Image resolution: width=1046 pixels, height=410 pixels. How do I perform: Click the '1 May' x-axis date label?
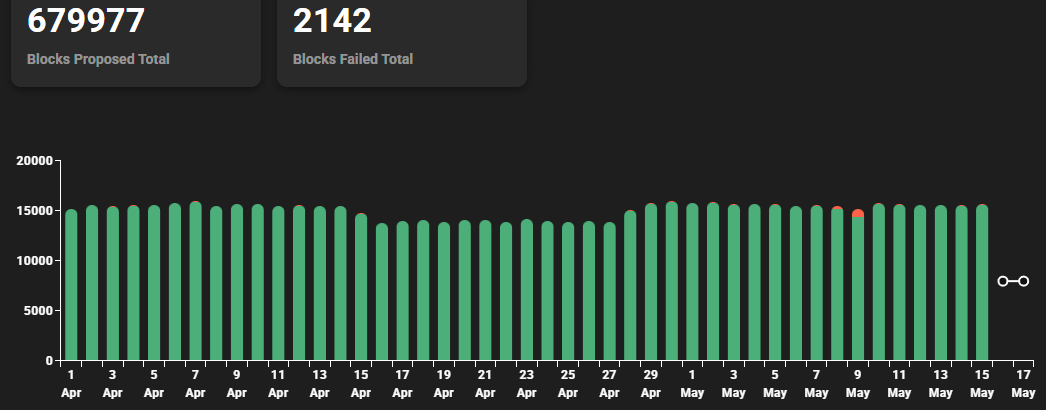tap(692, 384)
